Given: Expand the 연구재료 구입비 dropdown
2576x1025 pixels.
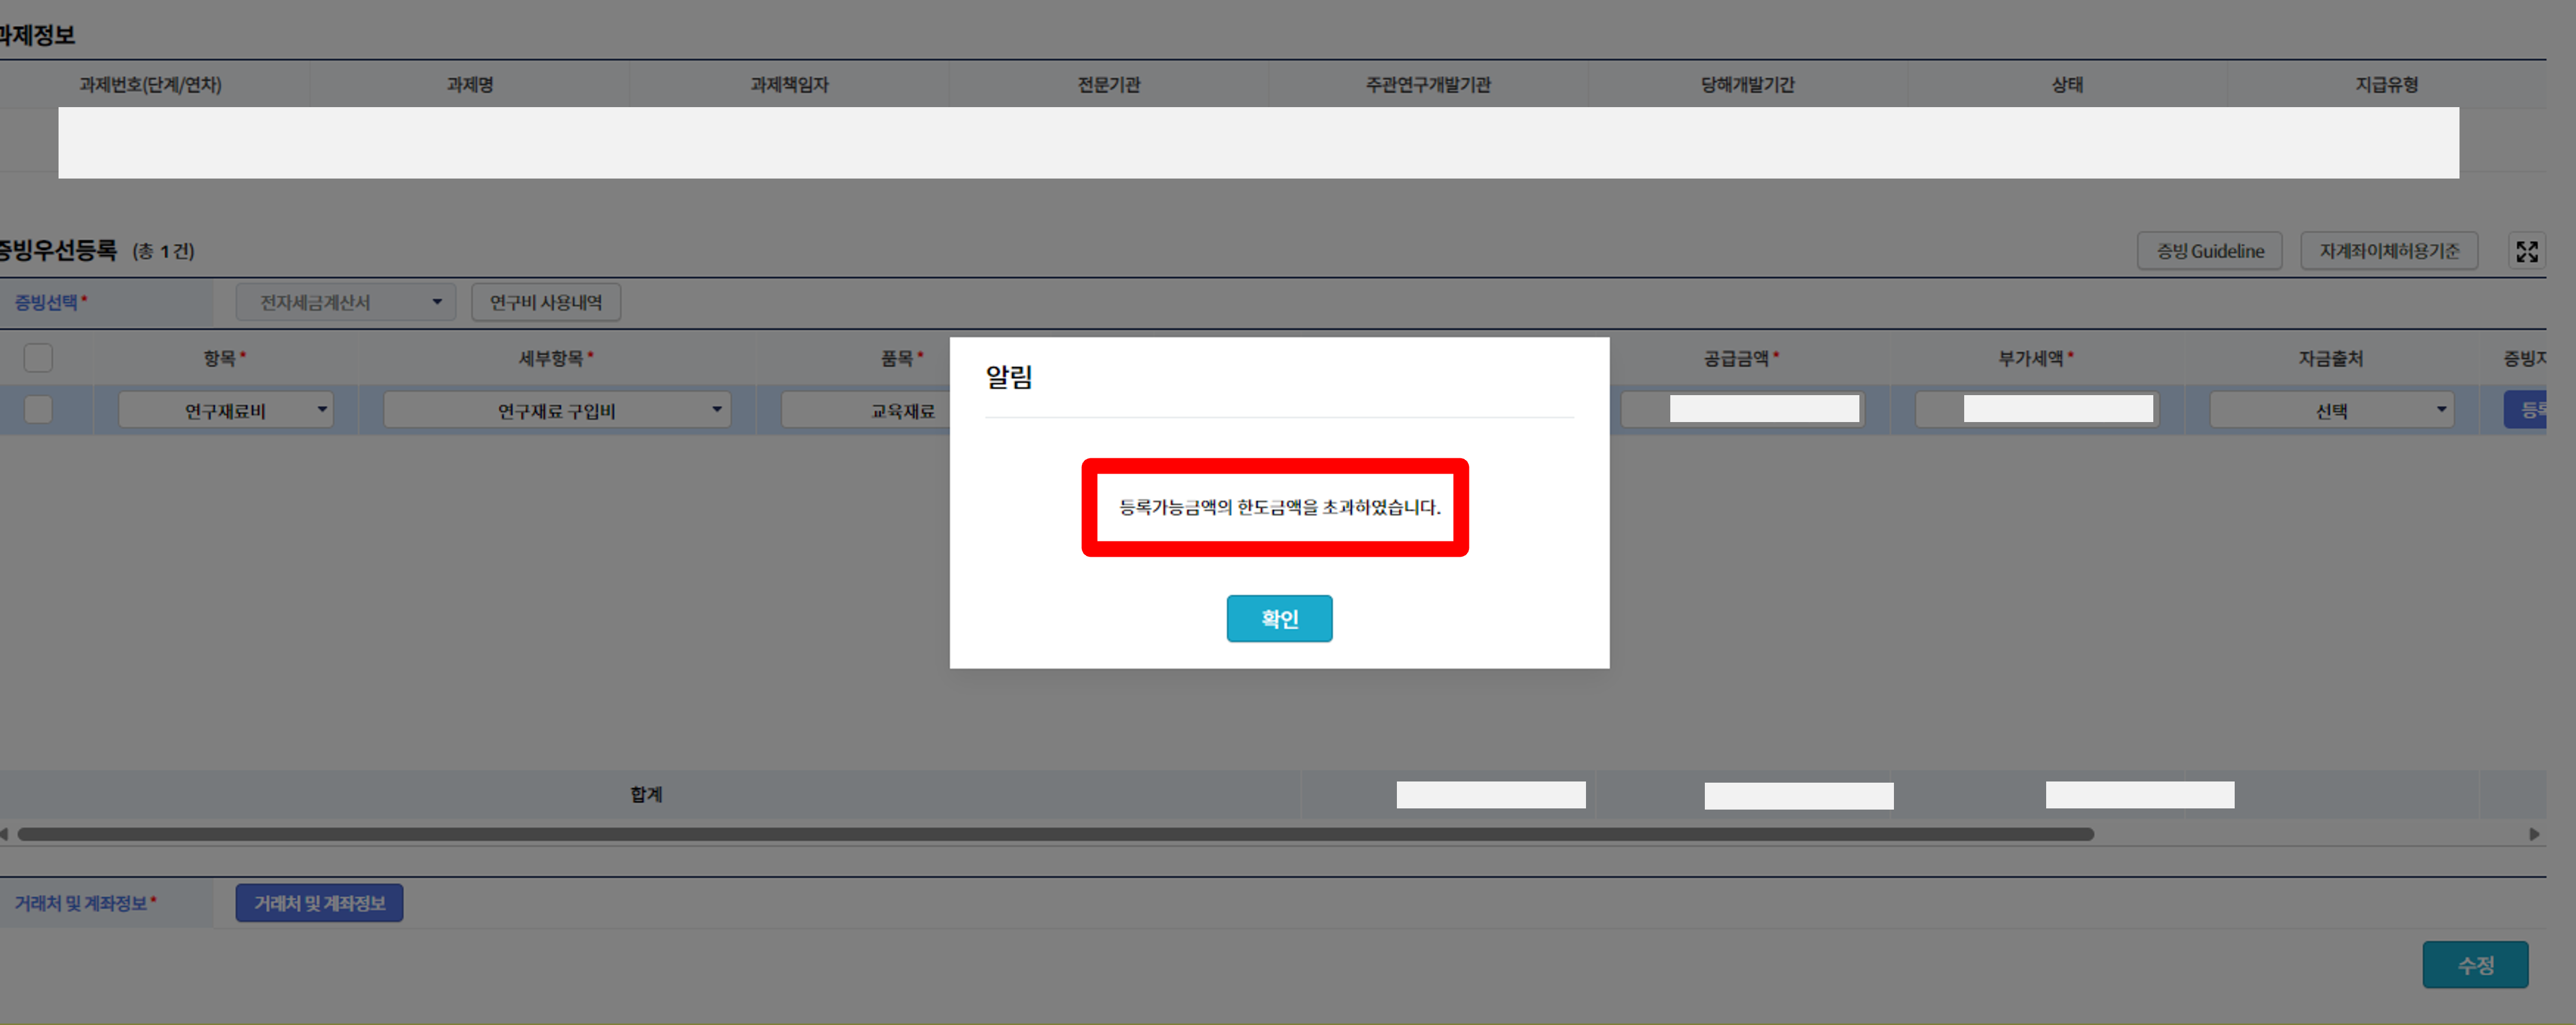Looking at the screenshot, I should [x=556, y=410].
